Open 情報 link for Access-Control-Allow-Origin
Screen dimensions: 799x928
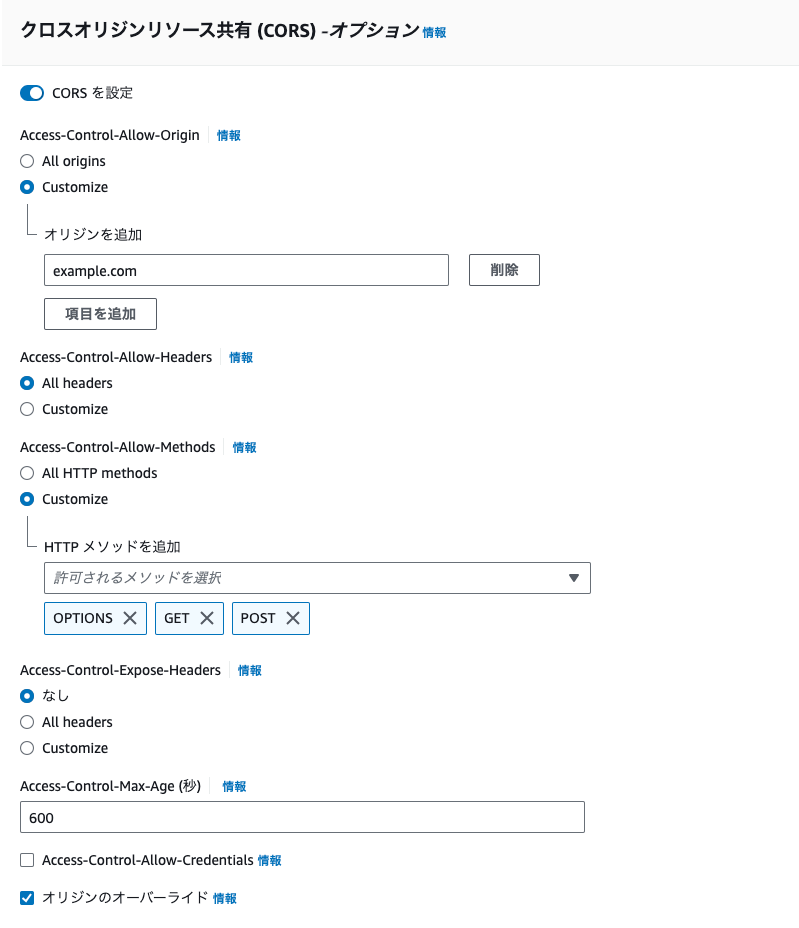click(x=228, y=136)
